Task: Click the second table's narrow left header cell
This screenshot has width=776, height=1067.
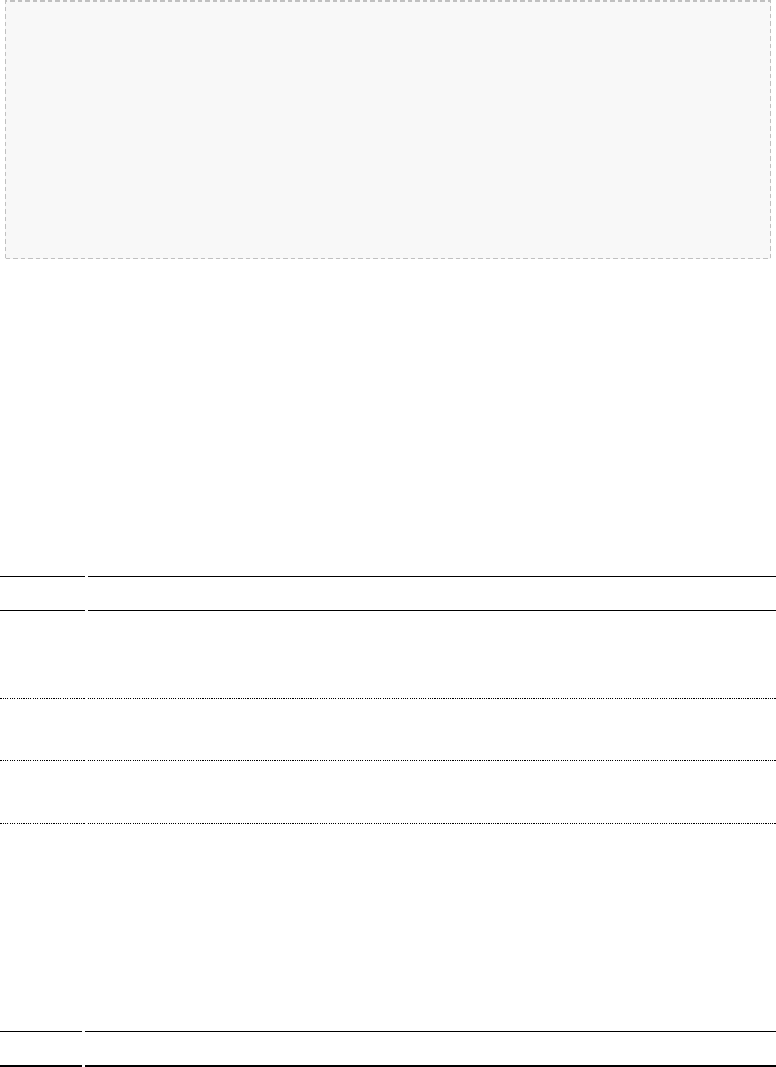Action: (41, 1049)
